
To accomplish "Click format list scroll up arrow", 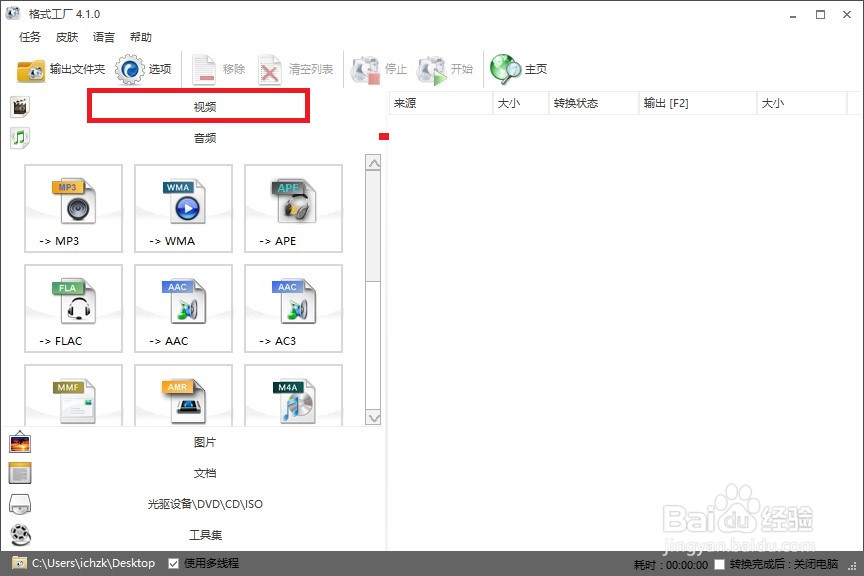I will click(374, 163).
